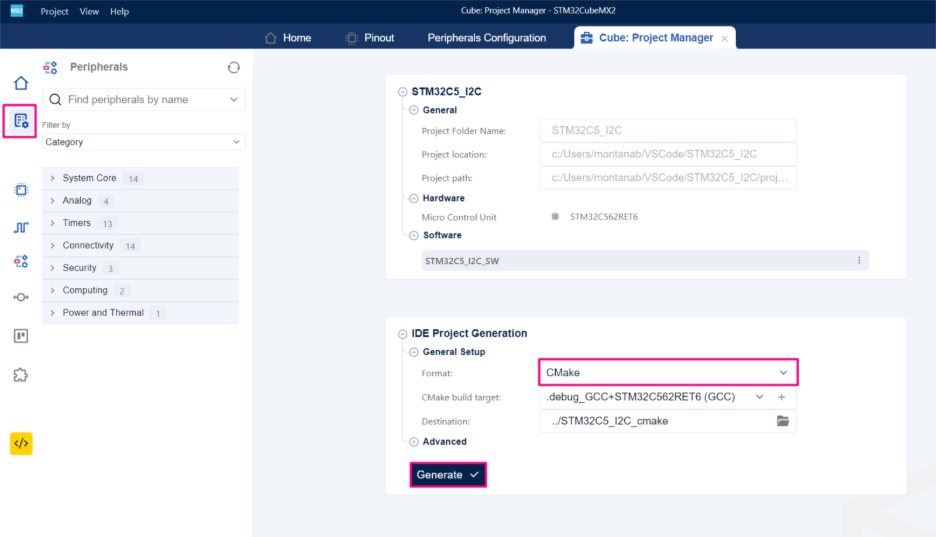Viewport: 936px width, 537px height.
Task: Open the search field dropdown arrow
Action: [x=233, y=100]
